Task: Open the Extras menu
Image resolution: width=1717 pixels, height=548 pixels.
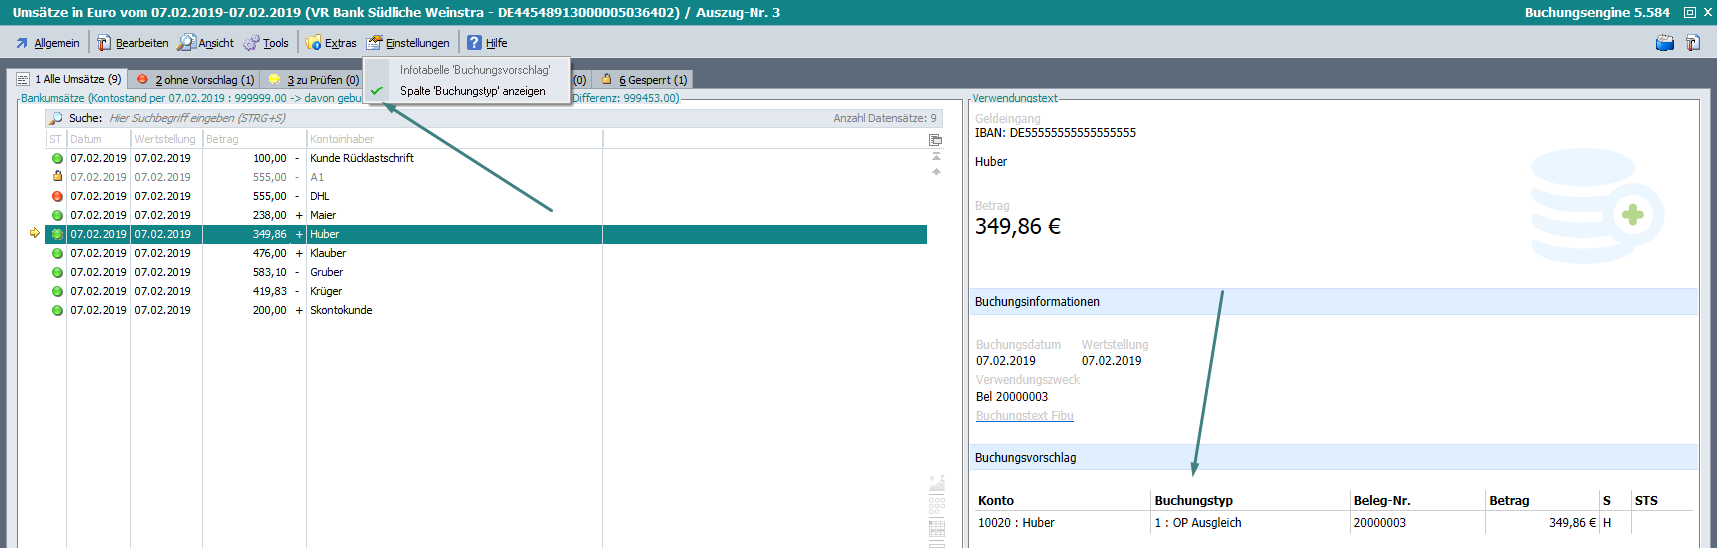Action: tap(331, 43)
